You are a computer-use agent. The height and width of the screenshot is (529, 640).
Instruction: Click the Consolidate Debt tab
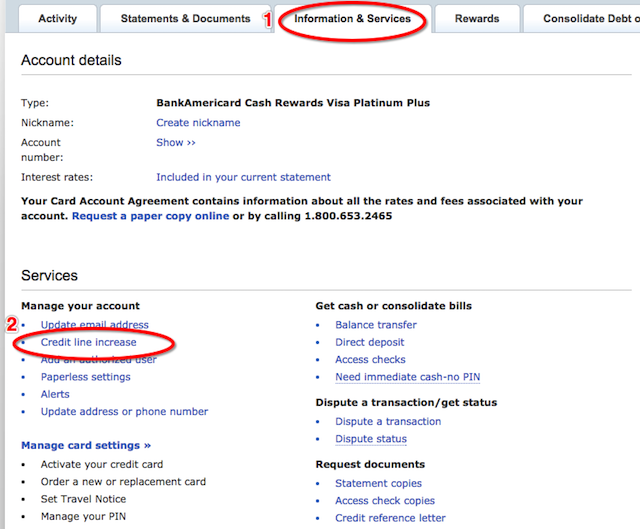point(590,18)
